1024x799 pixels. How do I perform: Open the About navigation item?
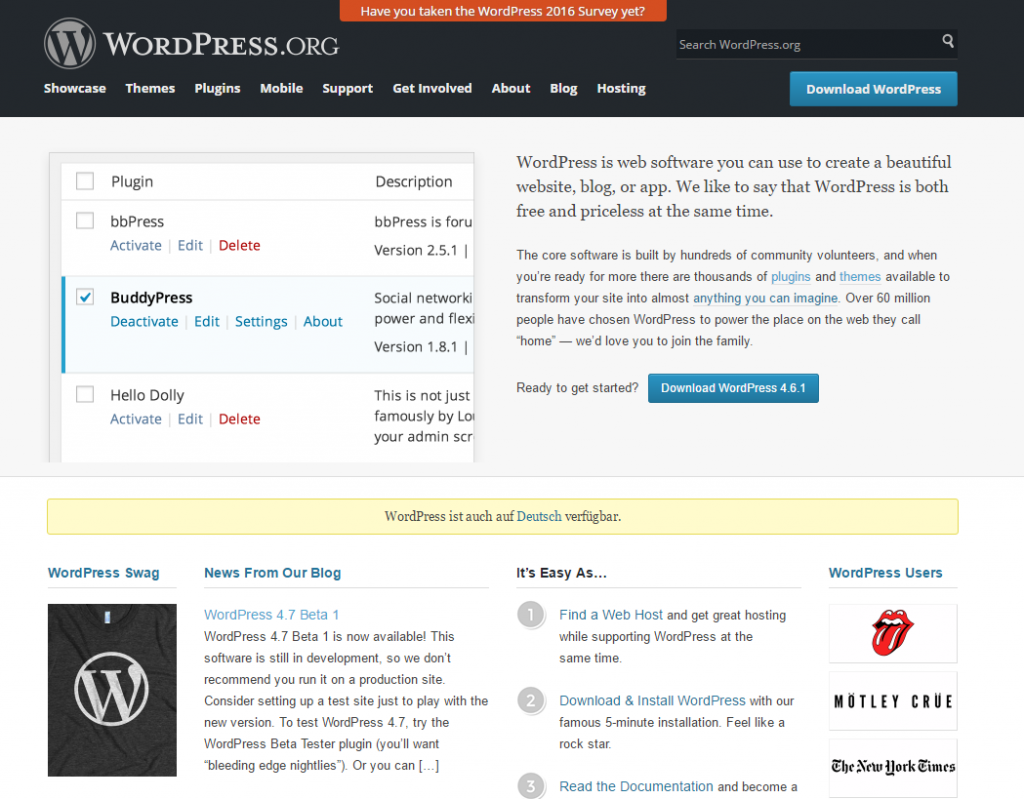pos(511,88)
